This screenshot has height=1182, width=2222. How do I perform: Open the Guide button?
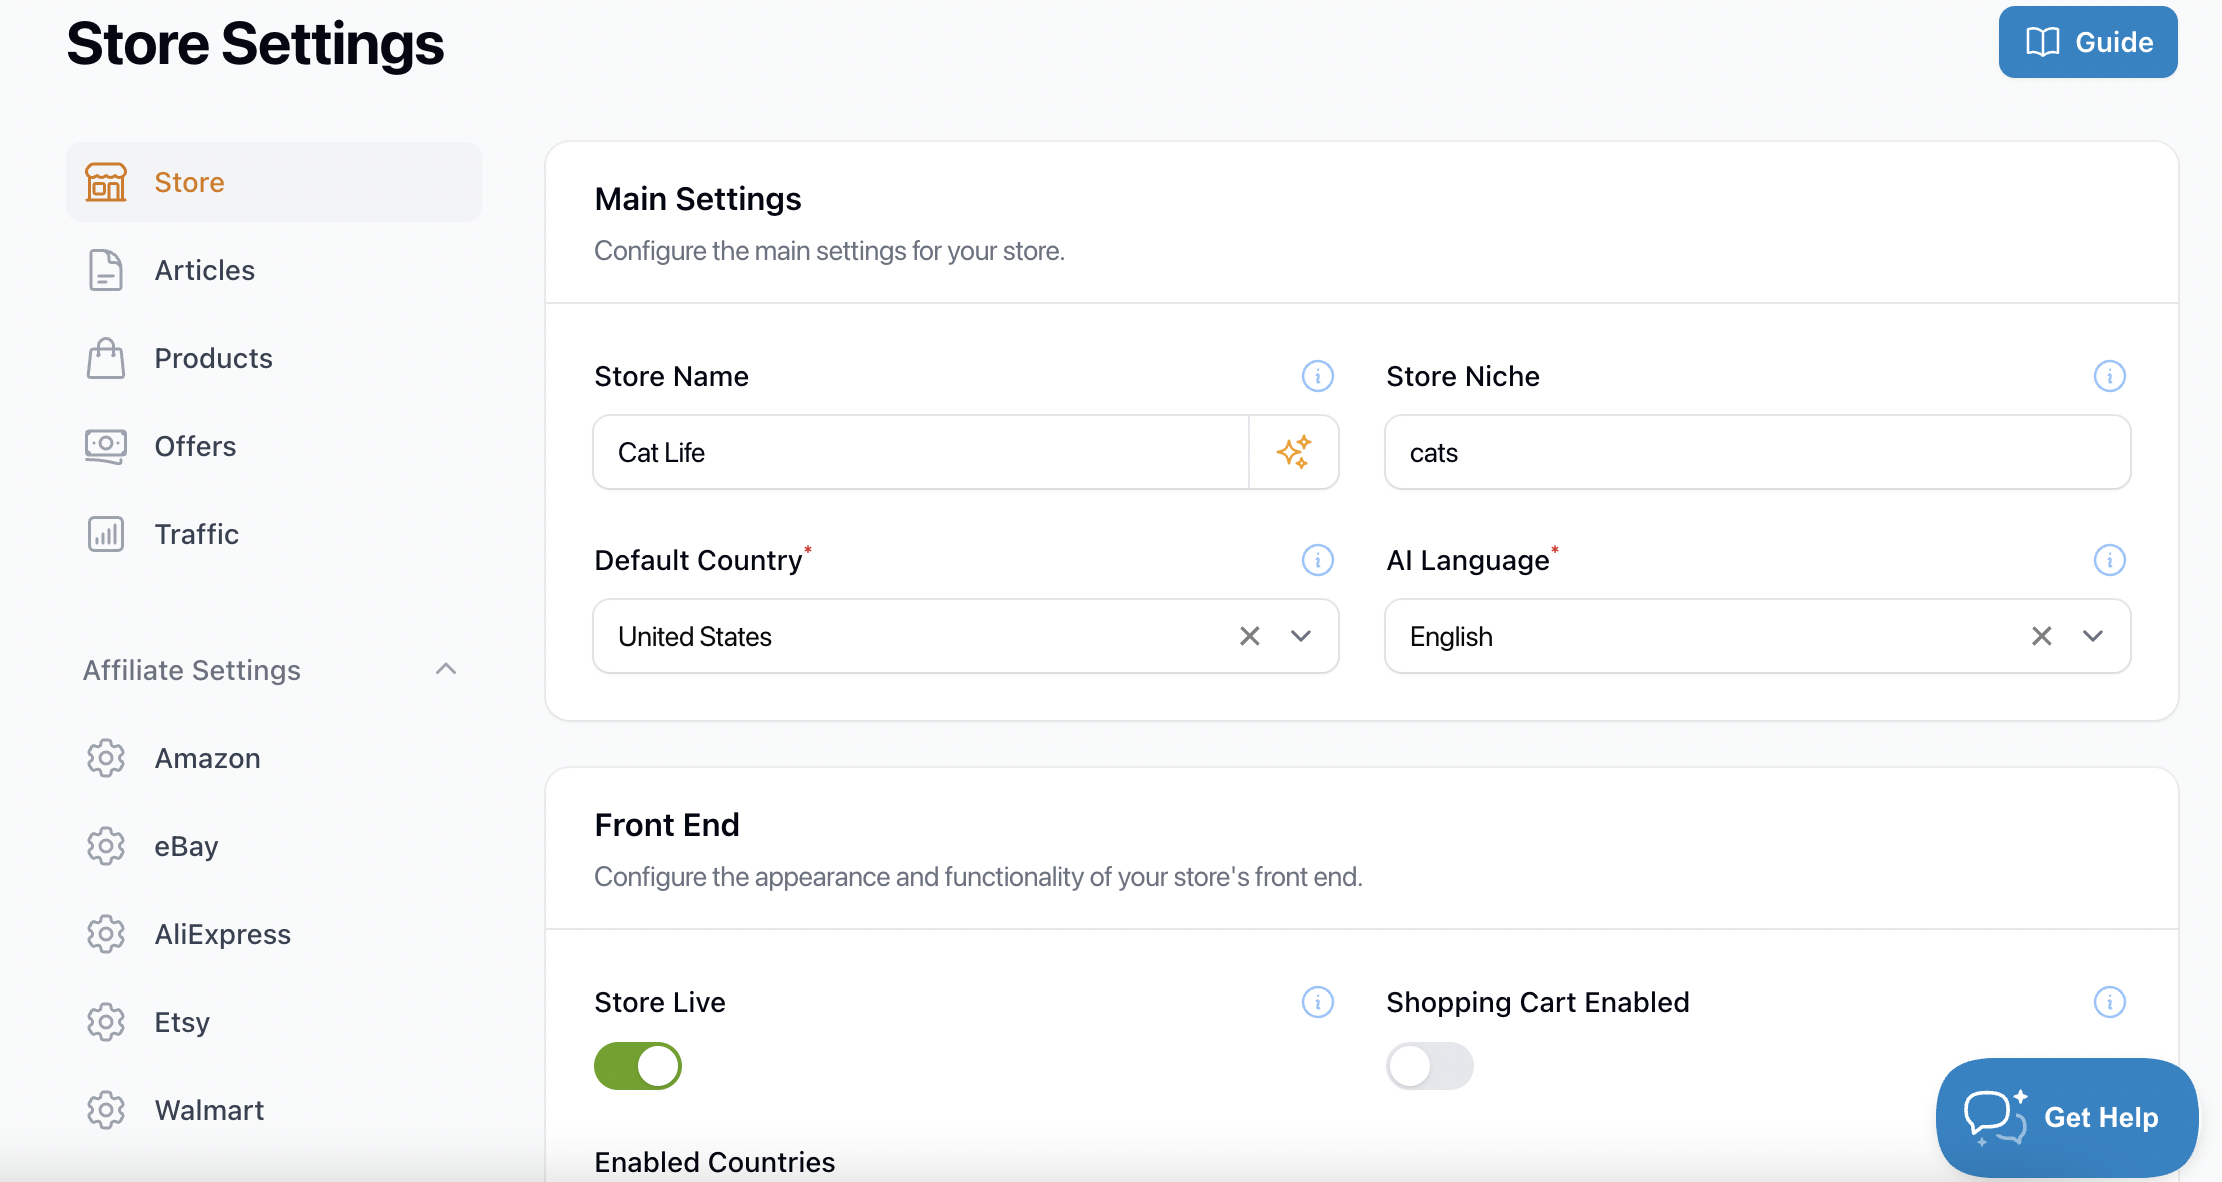click(2087, 42)
